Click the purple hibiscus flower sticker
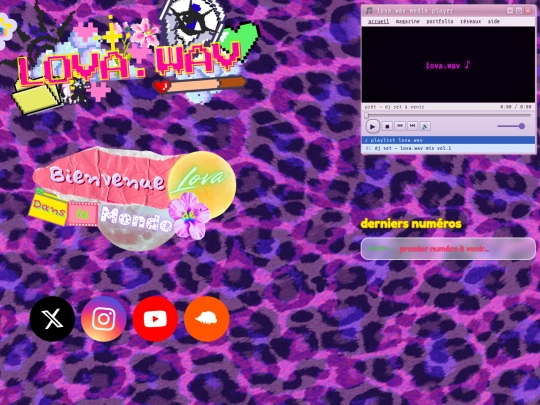Viewport: 540px width, 405px height. point(189,216)
